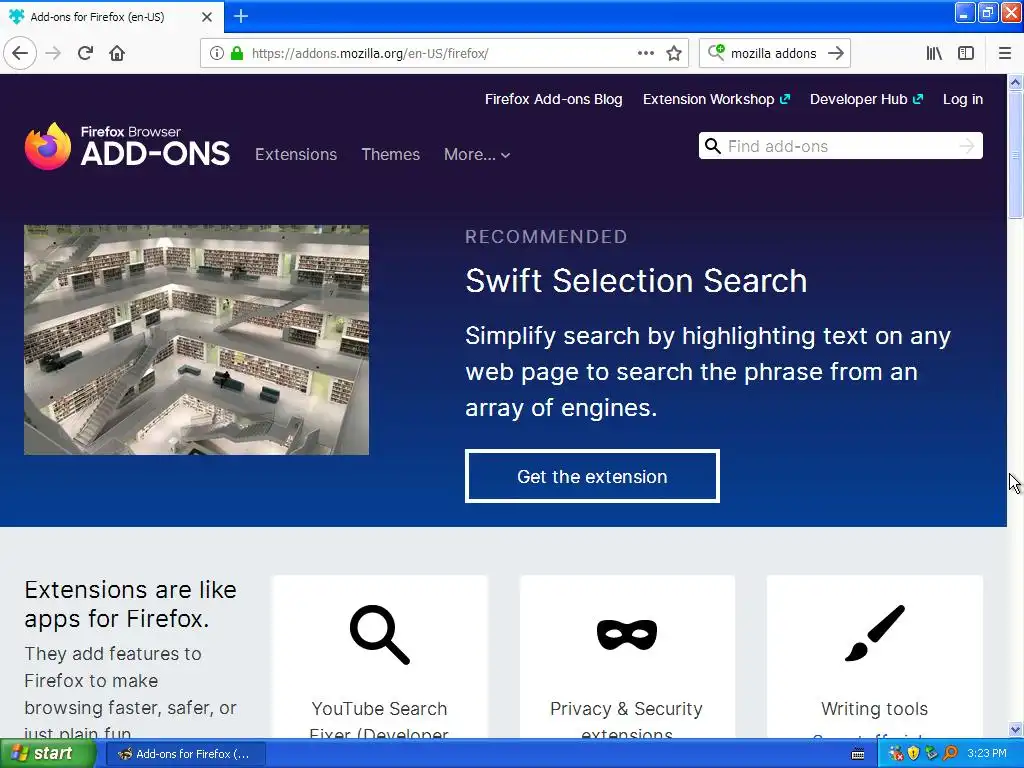
Task: Open page actions three-dots menu
Action: pyautogui.click(x=645, y=53)
